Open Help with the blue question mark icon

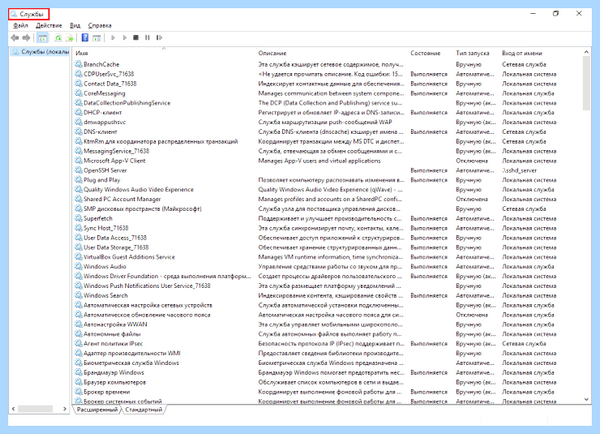click(85, 38)
